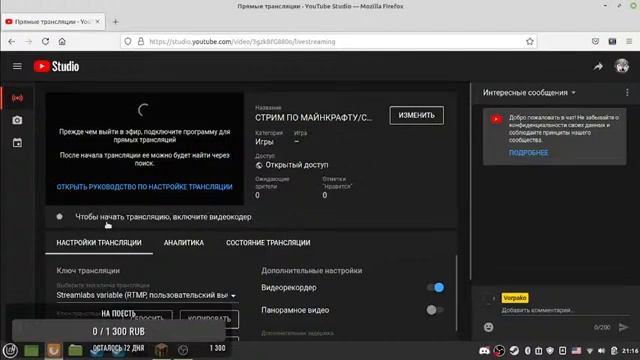Open the Streamlabs variable stream key dropdown
This screenshot has width=640, height=360.
147,295
